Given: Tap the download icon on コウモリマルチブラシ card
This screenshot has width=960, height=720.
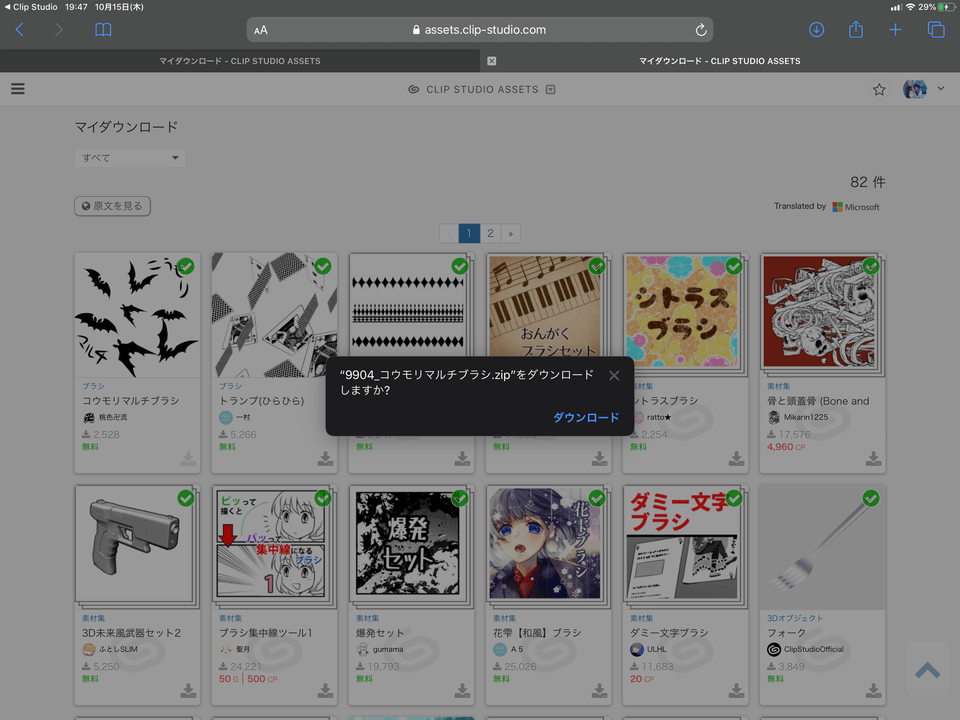Looking at the screenshot, I should (187, 459).
